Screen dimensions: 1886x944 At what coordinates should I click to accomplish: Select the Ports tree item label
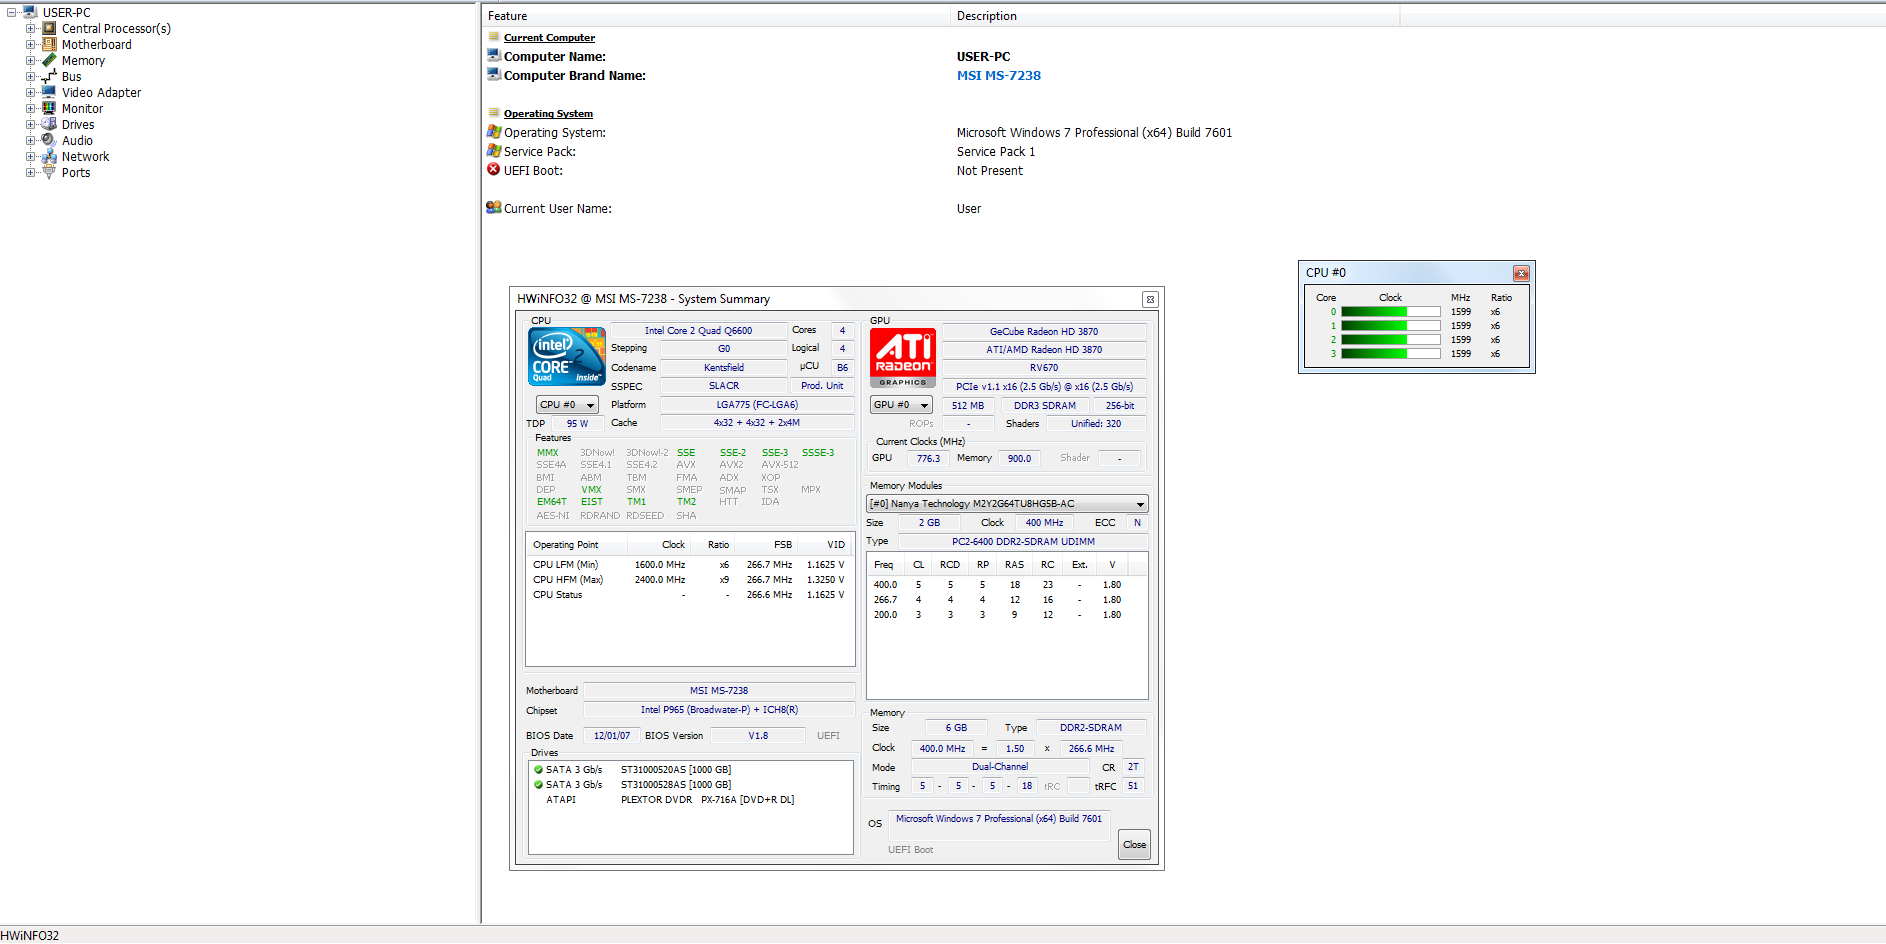[x=76, y=172]
